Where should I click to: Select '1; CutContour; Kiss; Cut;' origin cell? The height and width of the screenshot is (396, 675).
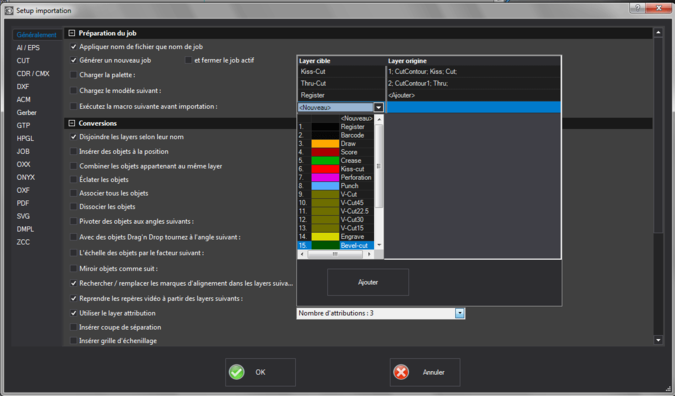pyautogui.click(x=474, y=71)
